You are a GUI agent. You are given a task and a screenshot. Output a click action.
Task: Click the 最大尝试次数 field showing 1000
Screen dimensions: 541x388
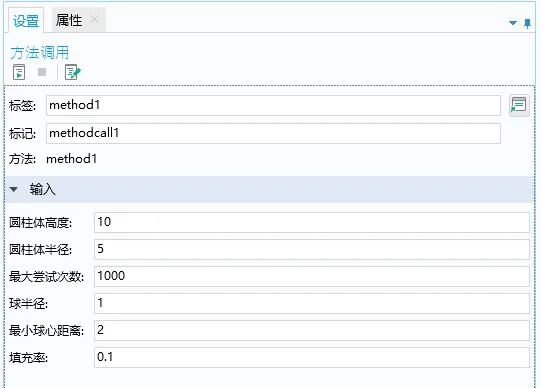click(x=312, y=276)
